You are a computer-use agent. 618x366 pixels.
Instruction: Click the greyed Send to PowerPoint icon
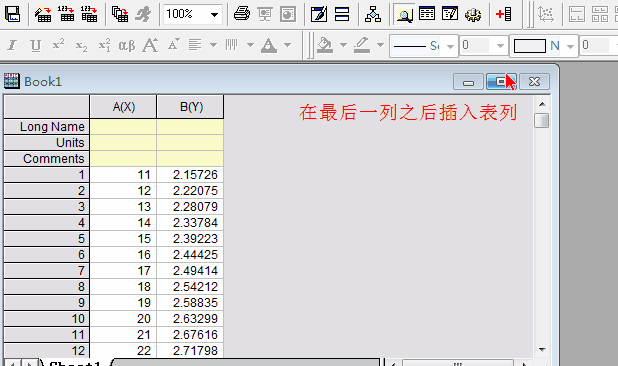[288, 14]
